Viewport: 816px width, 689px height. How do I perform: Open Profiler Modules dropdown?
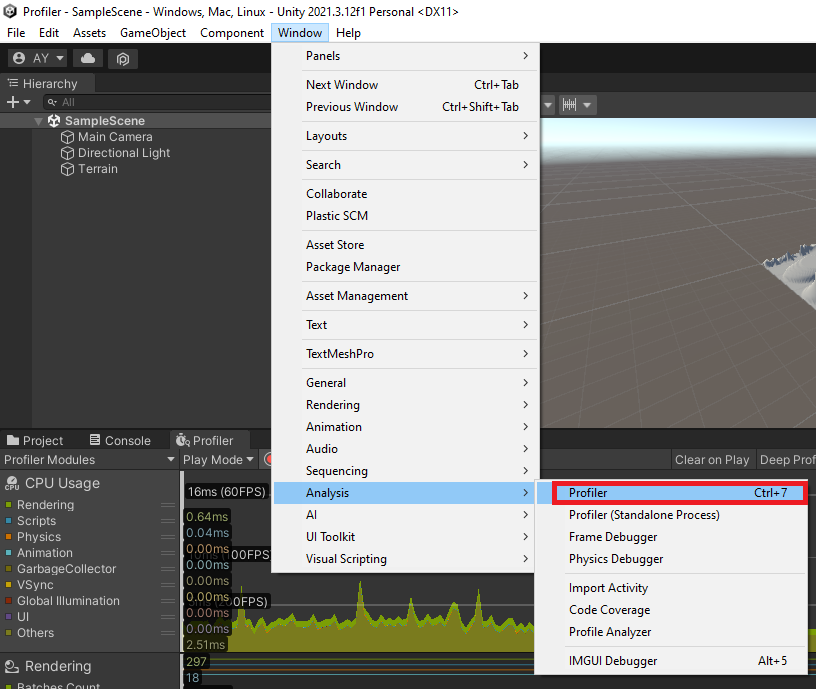pyautogui.click(x=90, y=460)
